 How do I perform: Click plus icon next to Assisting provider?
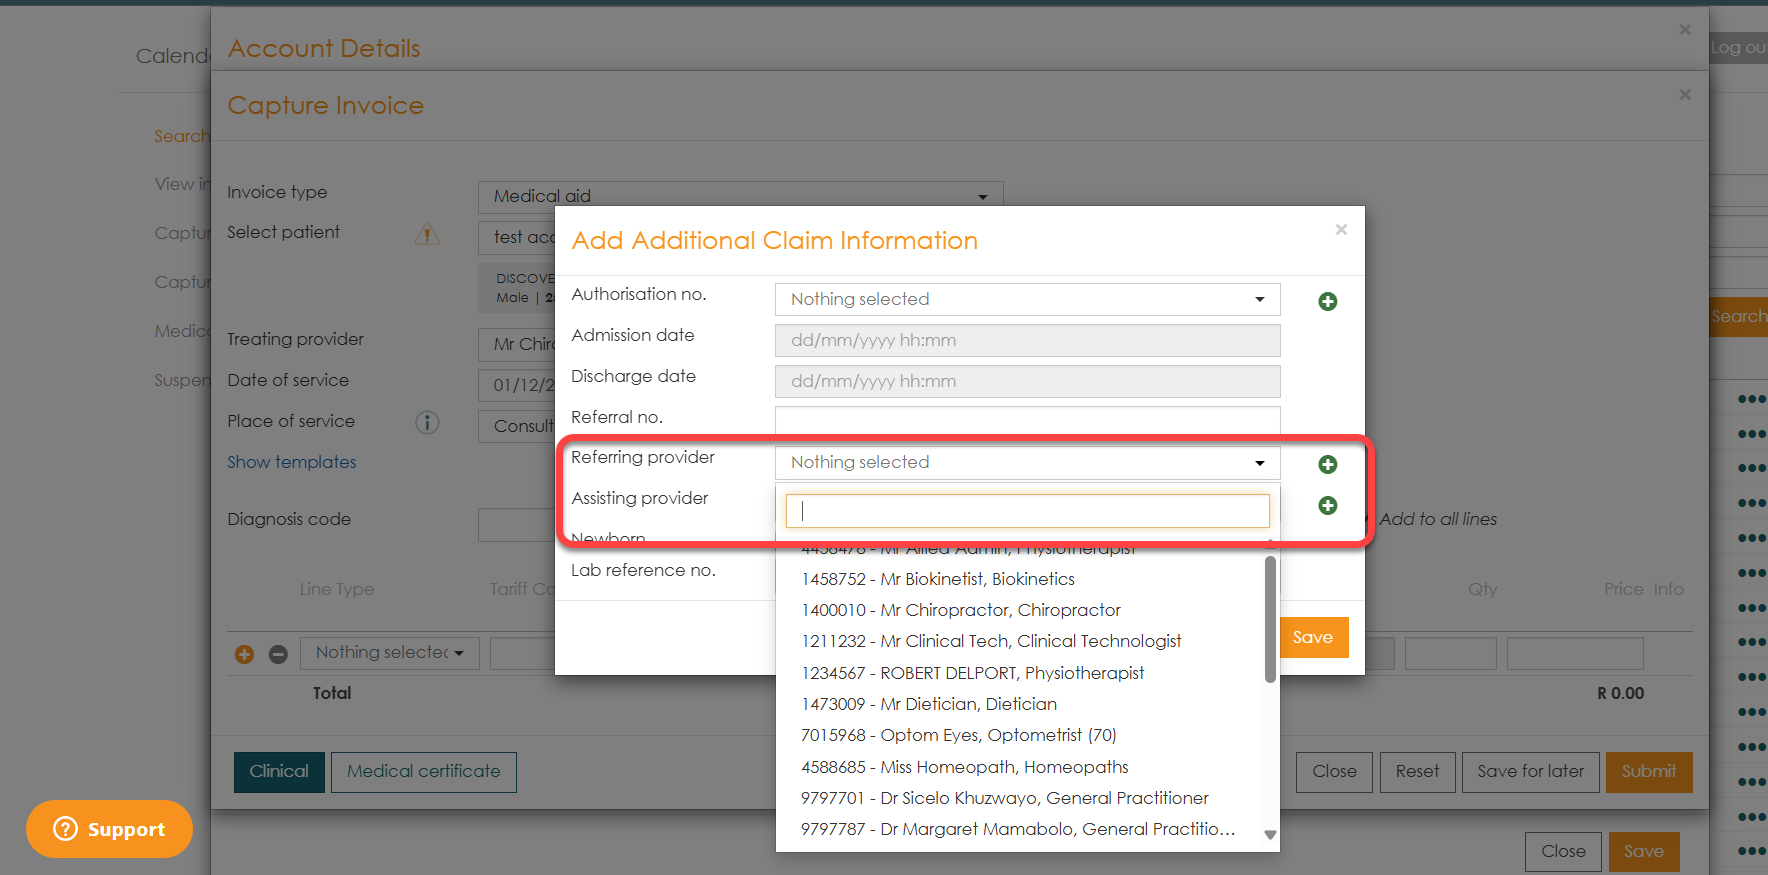pyautogui.click(x=1327, y=505)
